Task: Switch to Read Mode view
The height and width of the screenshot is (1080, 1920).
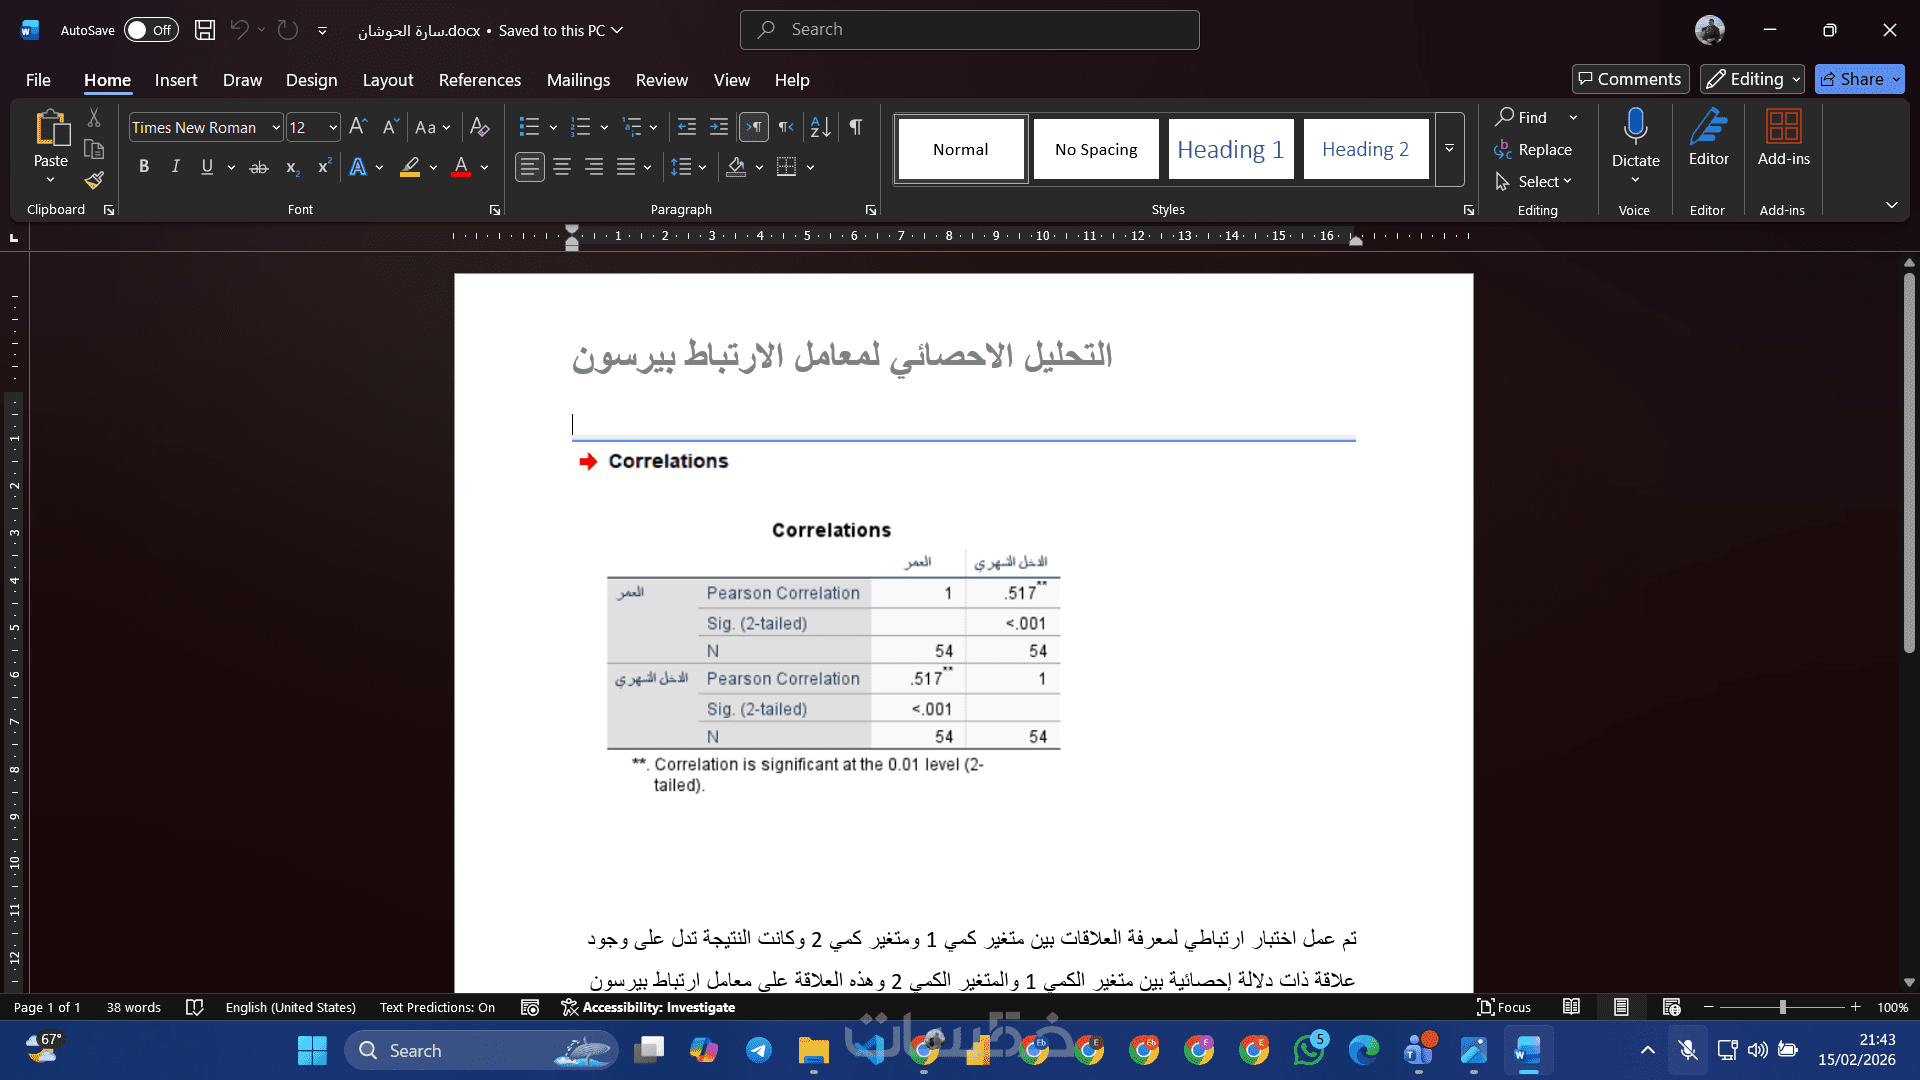Action: 1571,1007
